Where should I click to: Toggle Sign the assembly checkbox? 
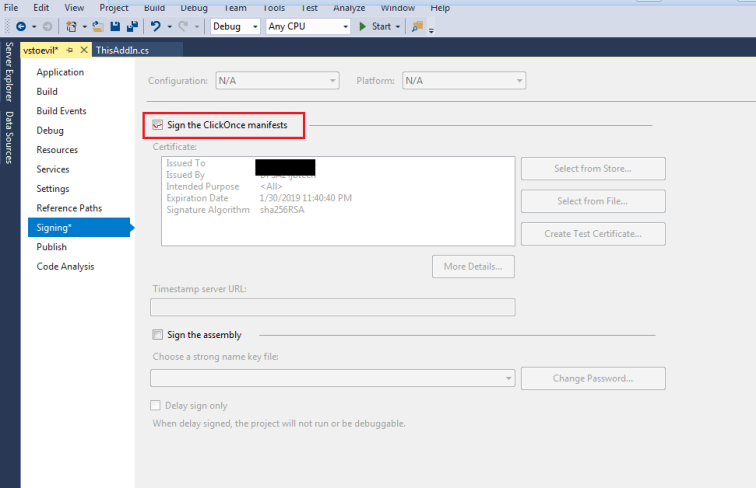pyautogui.click(x=158, y=334)
